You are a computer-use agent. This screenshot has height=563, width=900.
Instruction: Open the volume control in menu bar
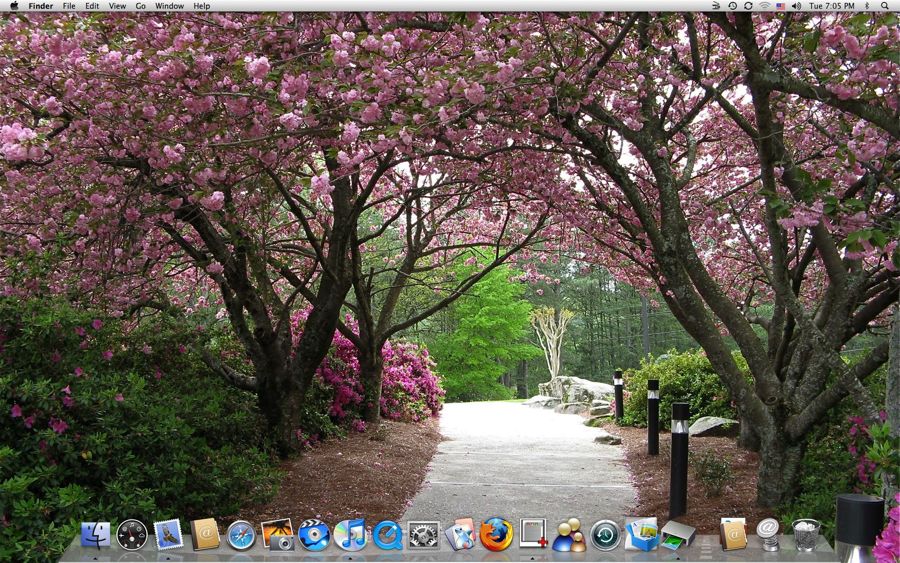coord(796,6)
